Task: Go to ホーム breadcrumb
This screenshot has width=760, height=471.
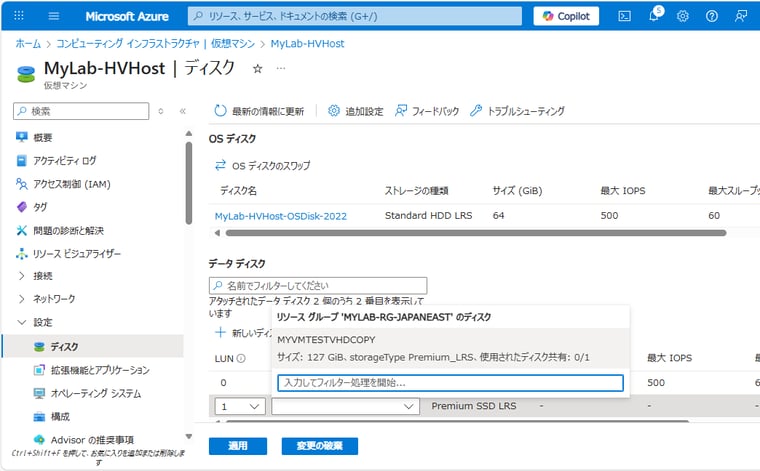Action: pos(28,44)
